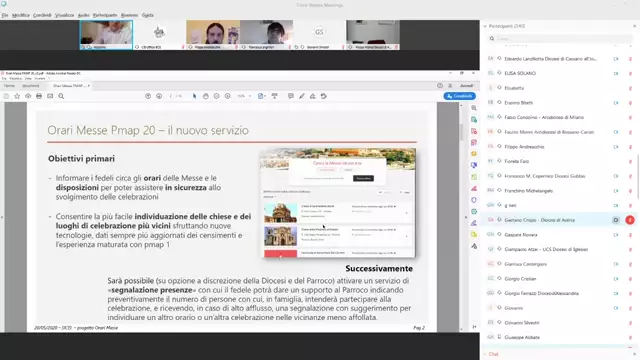Toggle microphone mute for Filippo Andreacchio
The height and width of the screenshot is (360, 640).
coord(630,147)
